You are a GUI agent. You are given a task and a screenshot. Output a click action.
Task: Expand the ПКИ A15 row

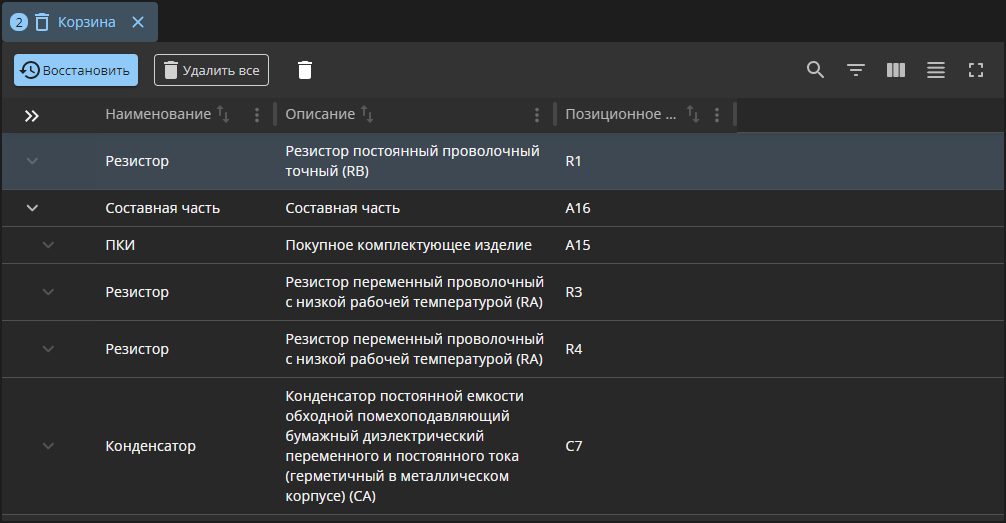pos(48,245)
